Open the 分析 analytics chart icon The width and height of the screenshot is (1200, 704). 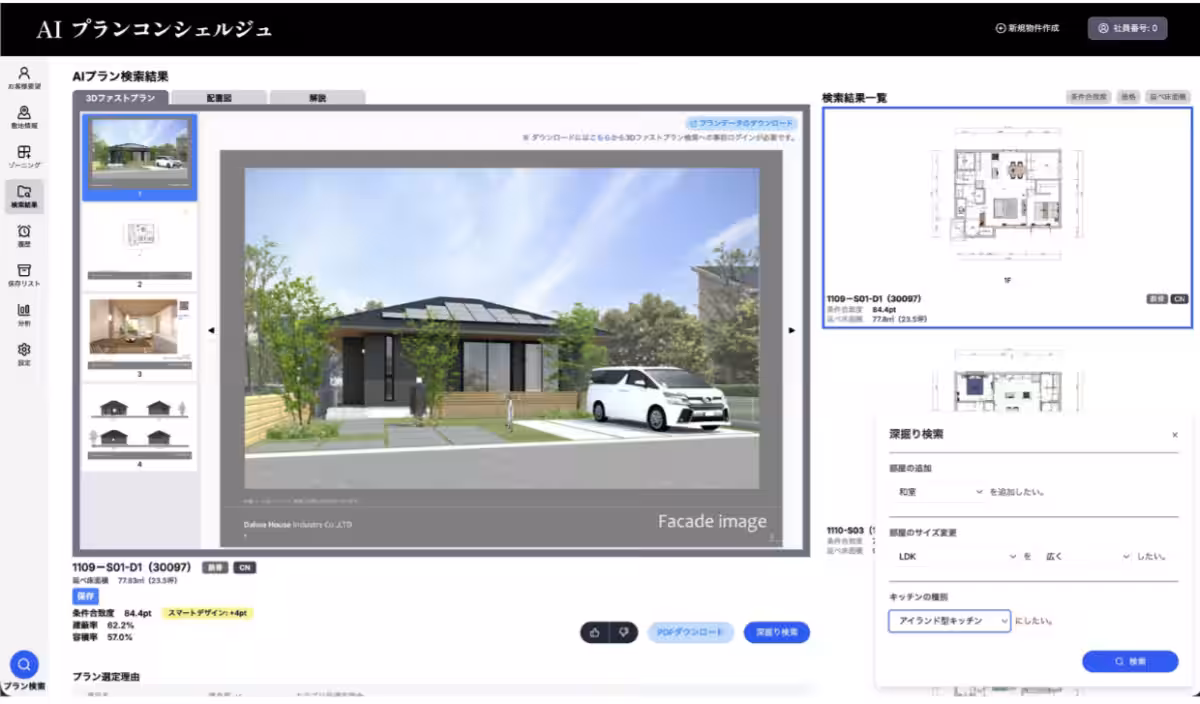pyautogui.click(x=24, y=311)
